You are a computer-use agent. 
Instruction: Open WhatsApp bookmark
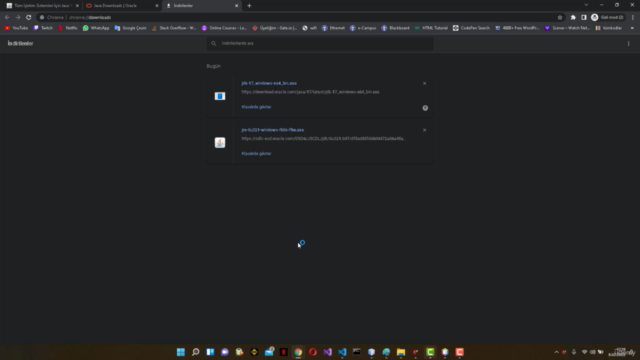pyautogui.click(x=96, y=28)
